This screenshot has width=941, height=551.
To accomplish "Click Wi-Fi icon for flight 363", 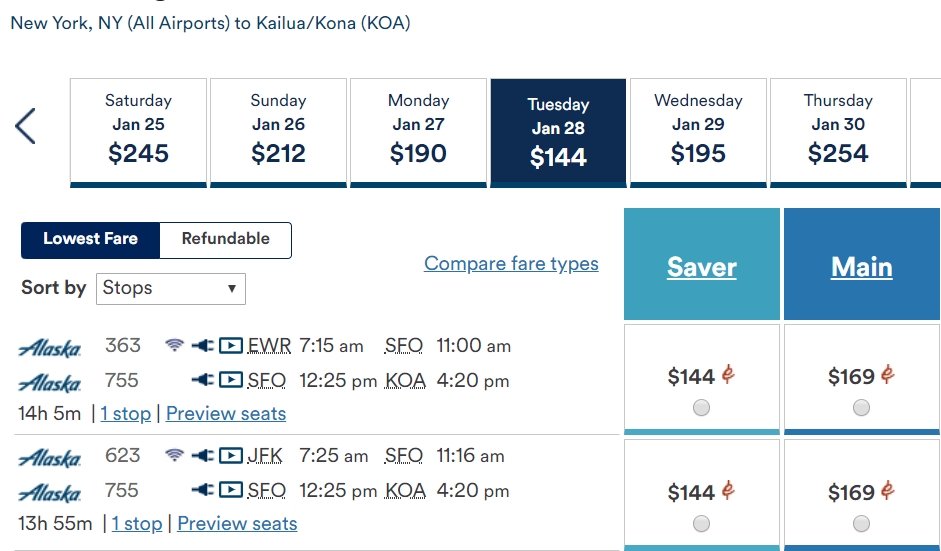I will (x=174, y=346).
